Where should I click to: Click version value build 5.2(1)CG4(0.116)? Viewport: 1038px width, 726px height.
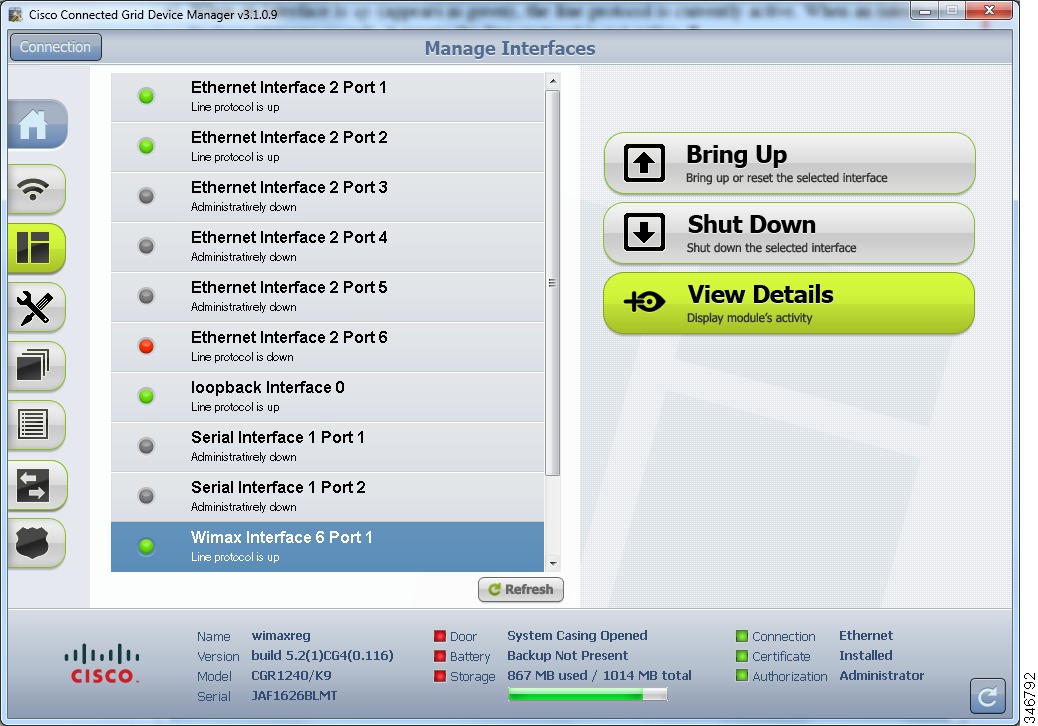pyautogui.click(x=322, y=655)
